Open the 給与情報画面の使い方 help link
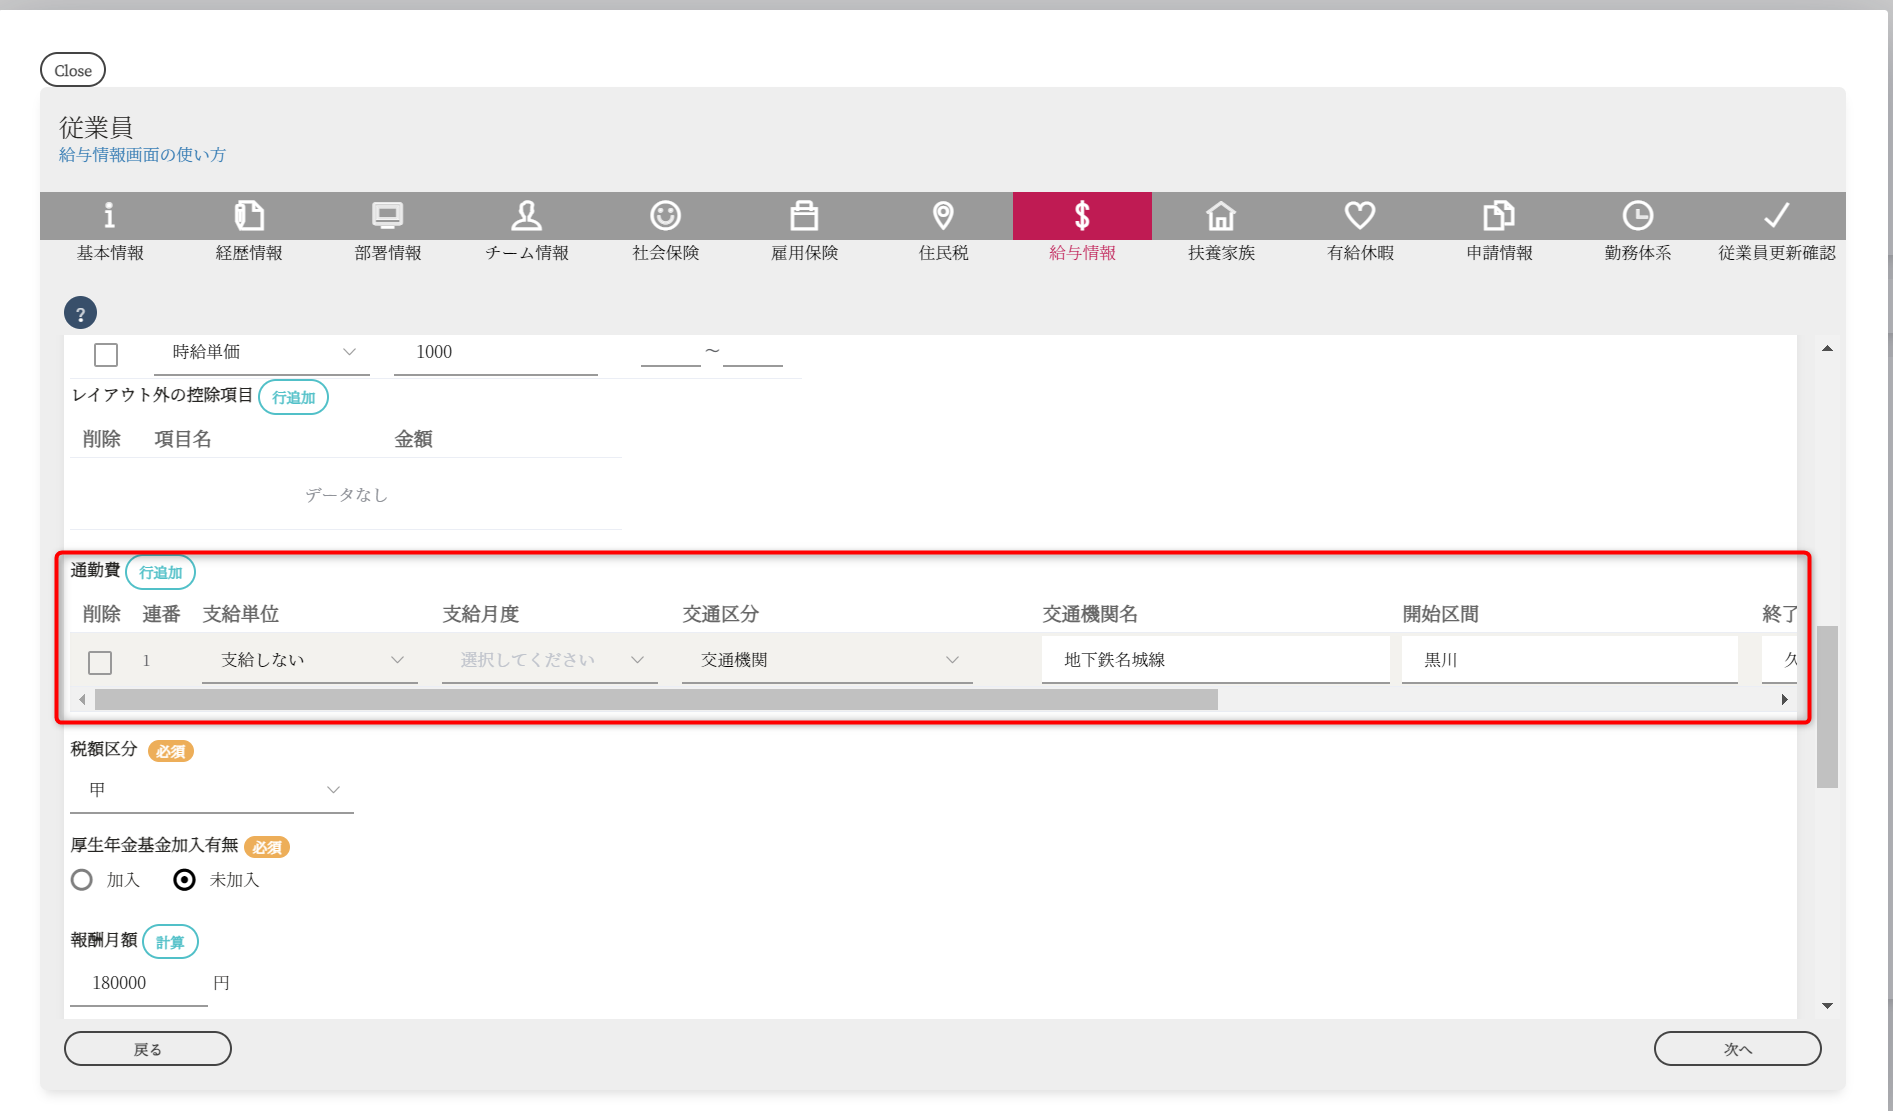 [x=142, y=155]
